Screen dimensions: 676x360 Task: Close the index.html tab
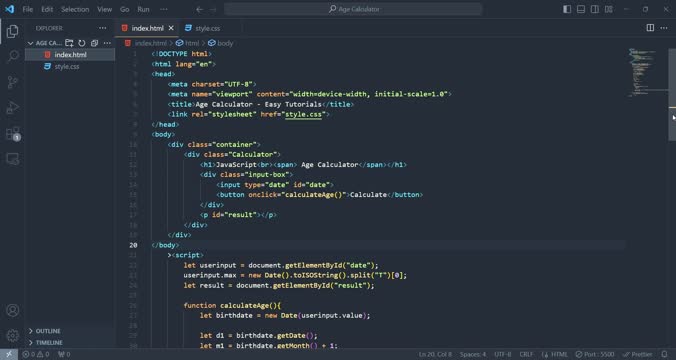[x=171, y=28]
